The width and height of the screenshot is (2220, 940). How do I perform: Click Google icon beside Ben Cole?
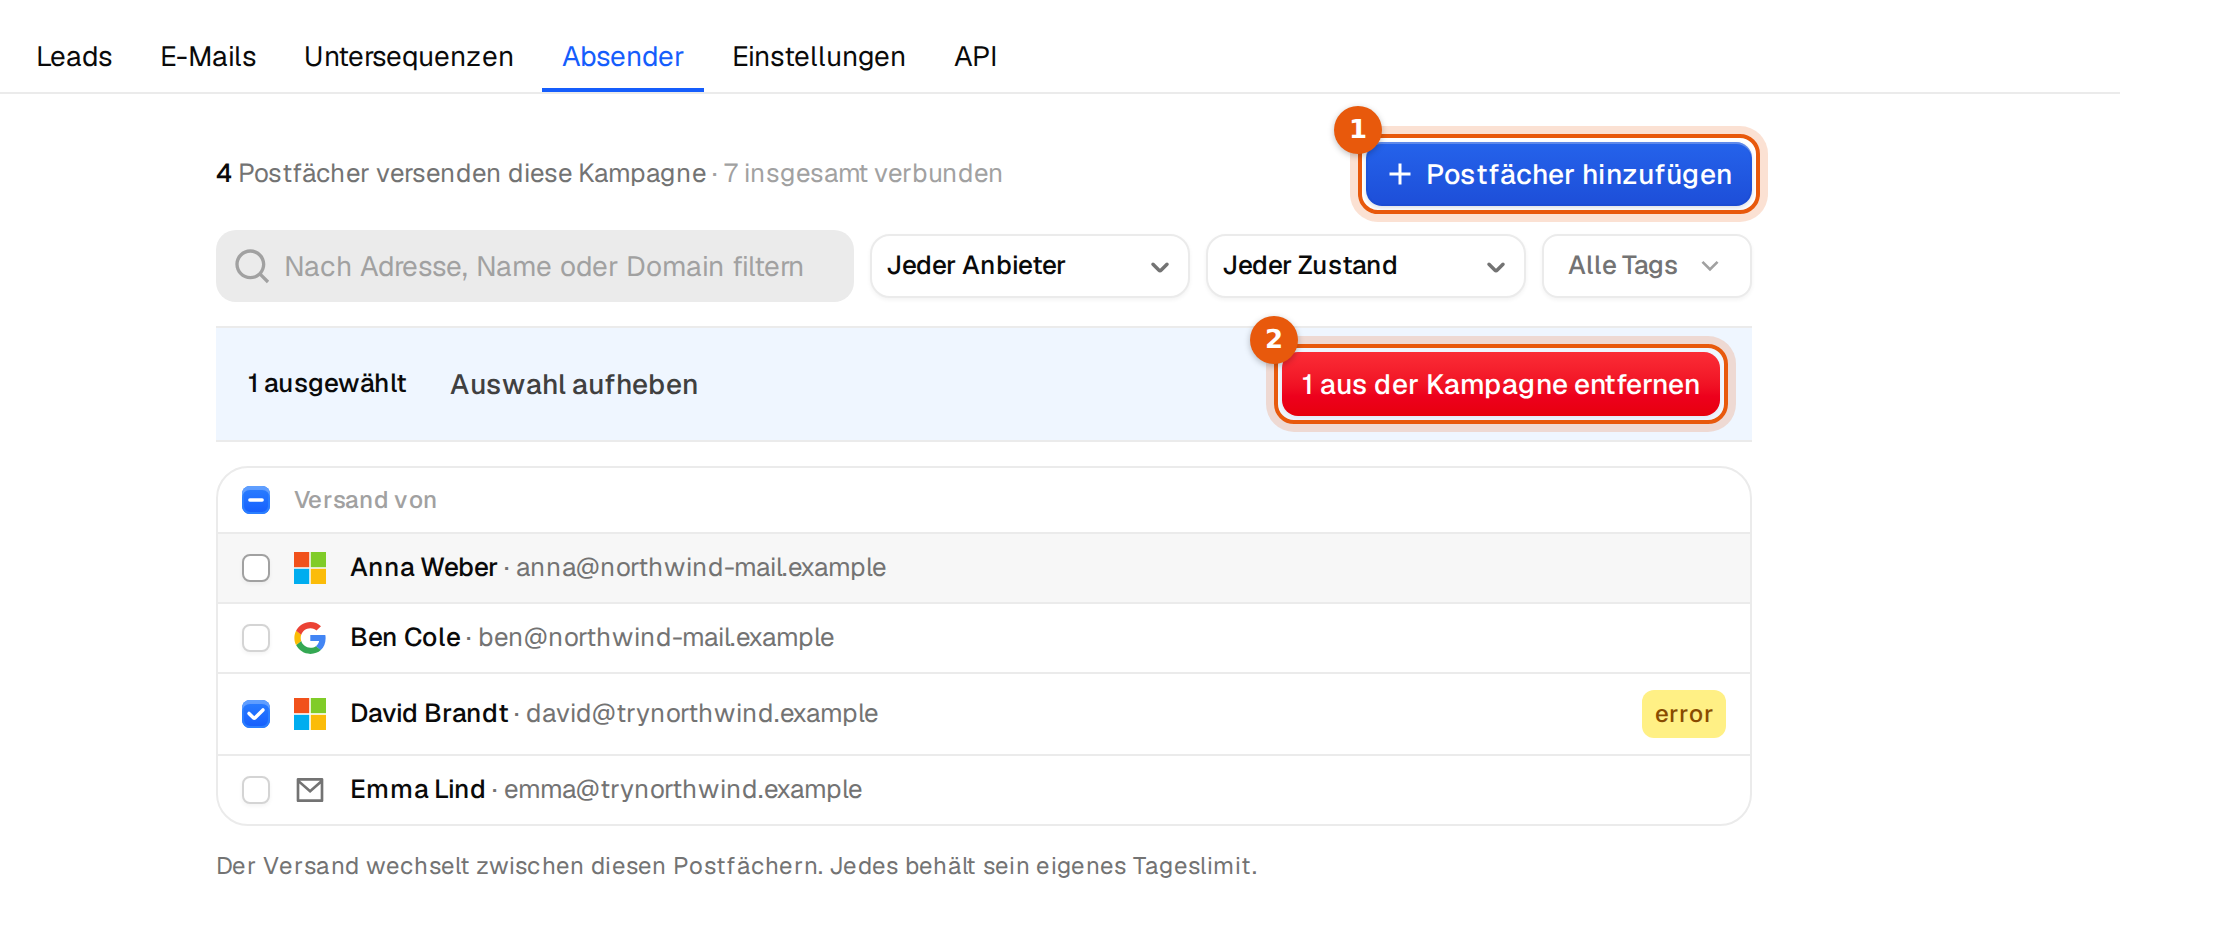310,638
